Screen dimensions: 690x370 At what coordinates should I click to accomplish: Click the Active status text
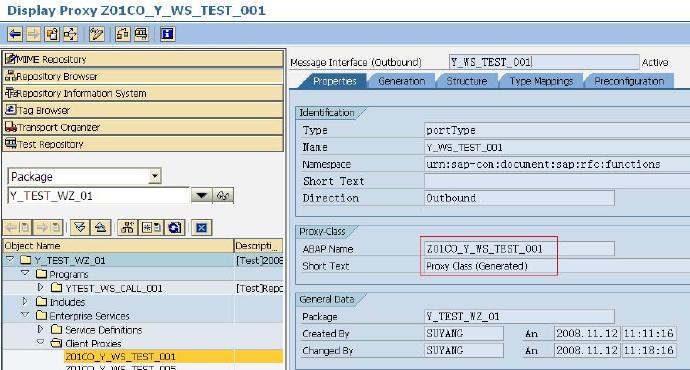[655, 62]
